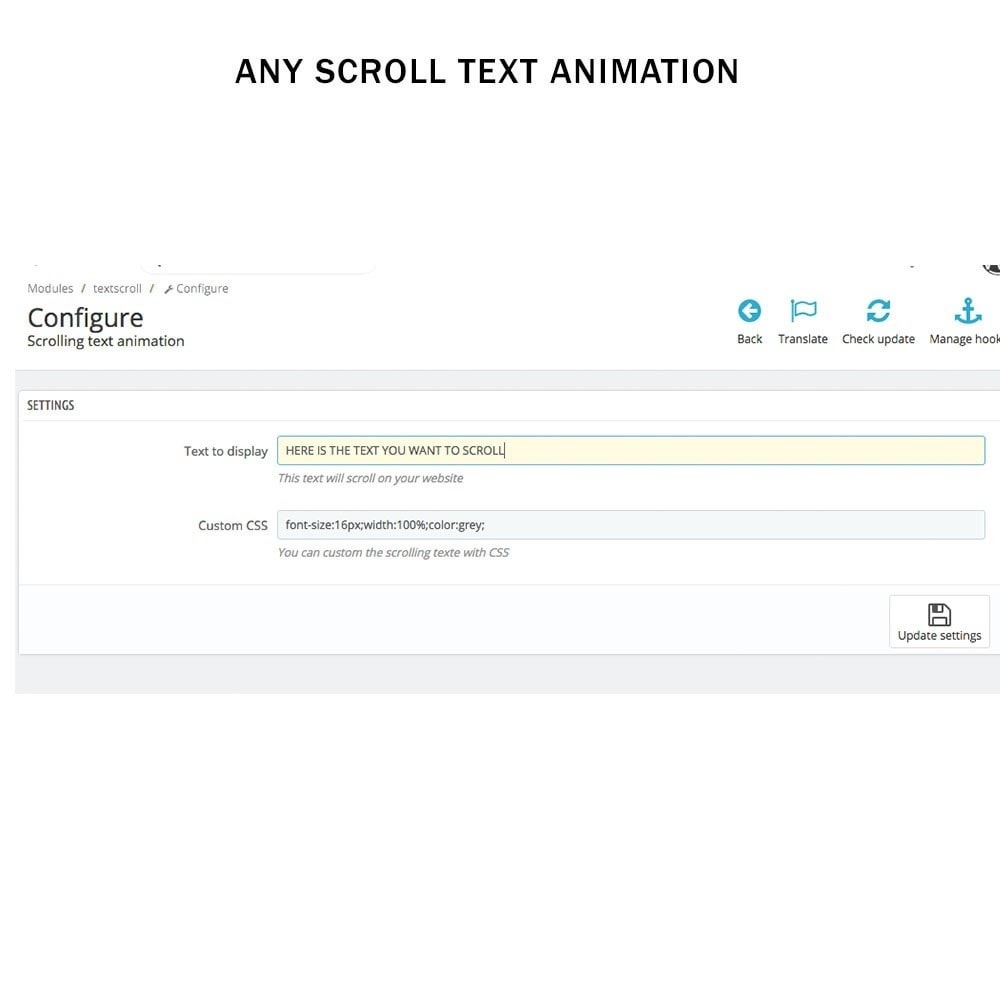Click the Configure page heading
Viewport: 1000px width, 1000px height.
click(x=85, y=318)
